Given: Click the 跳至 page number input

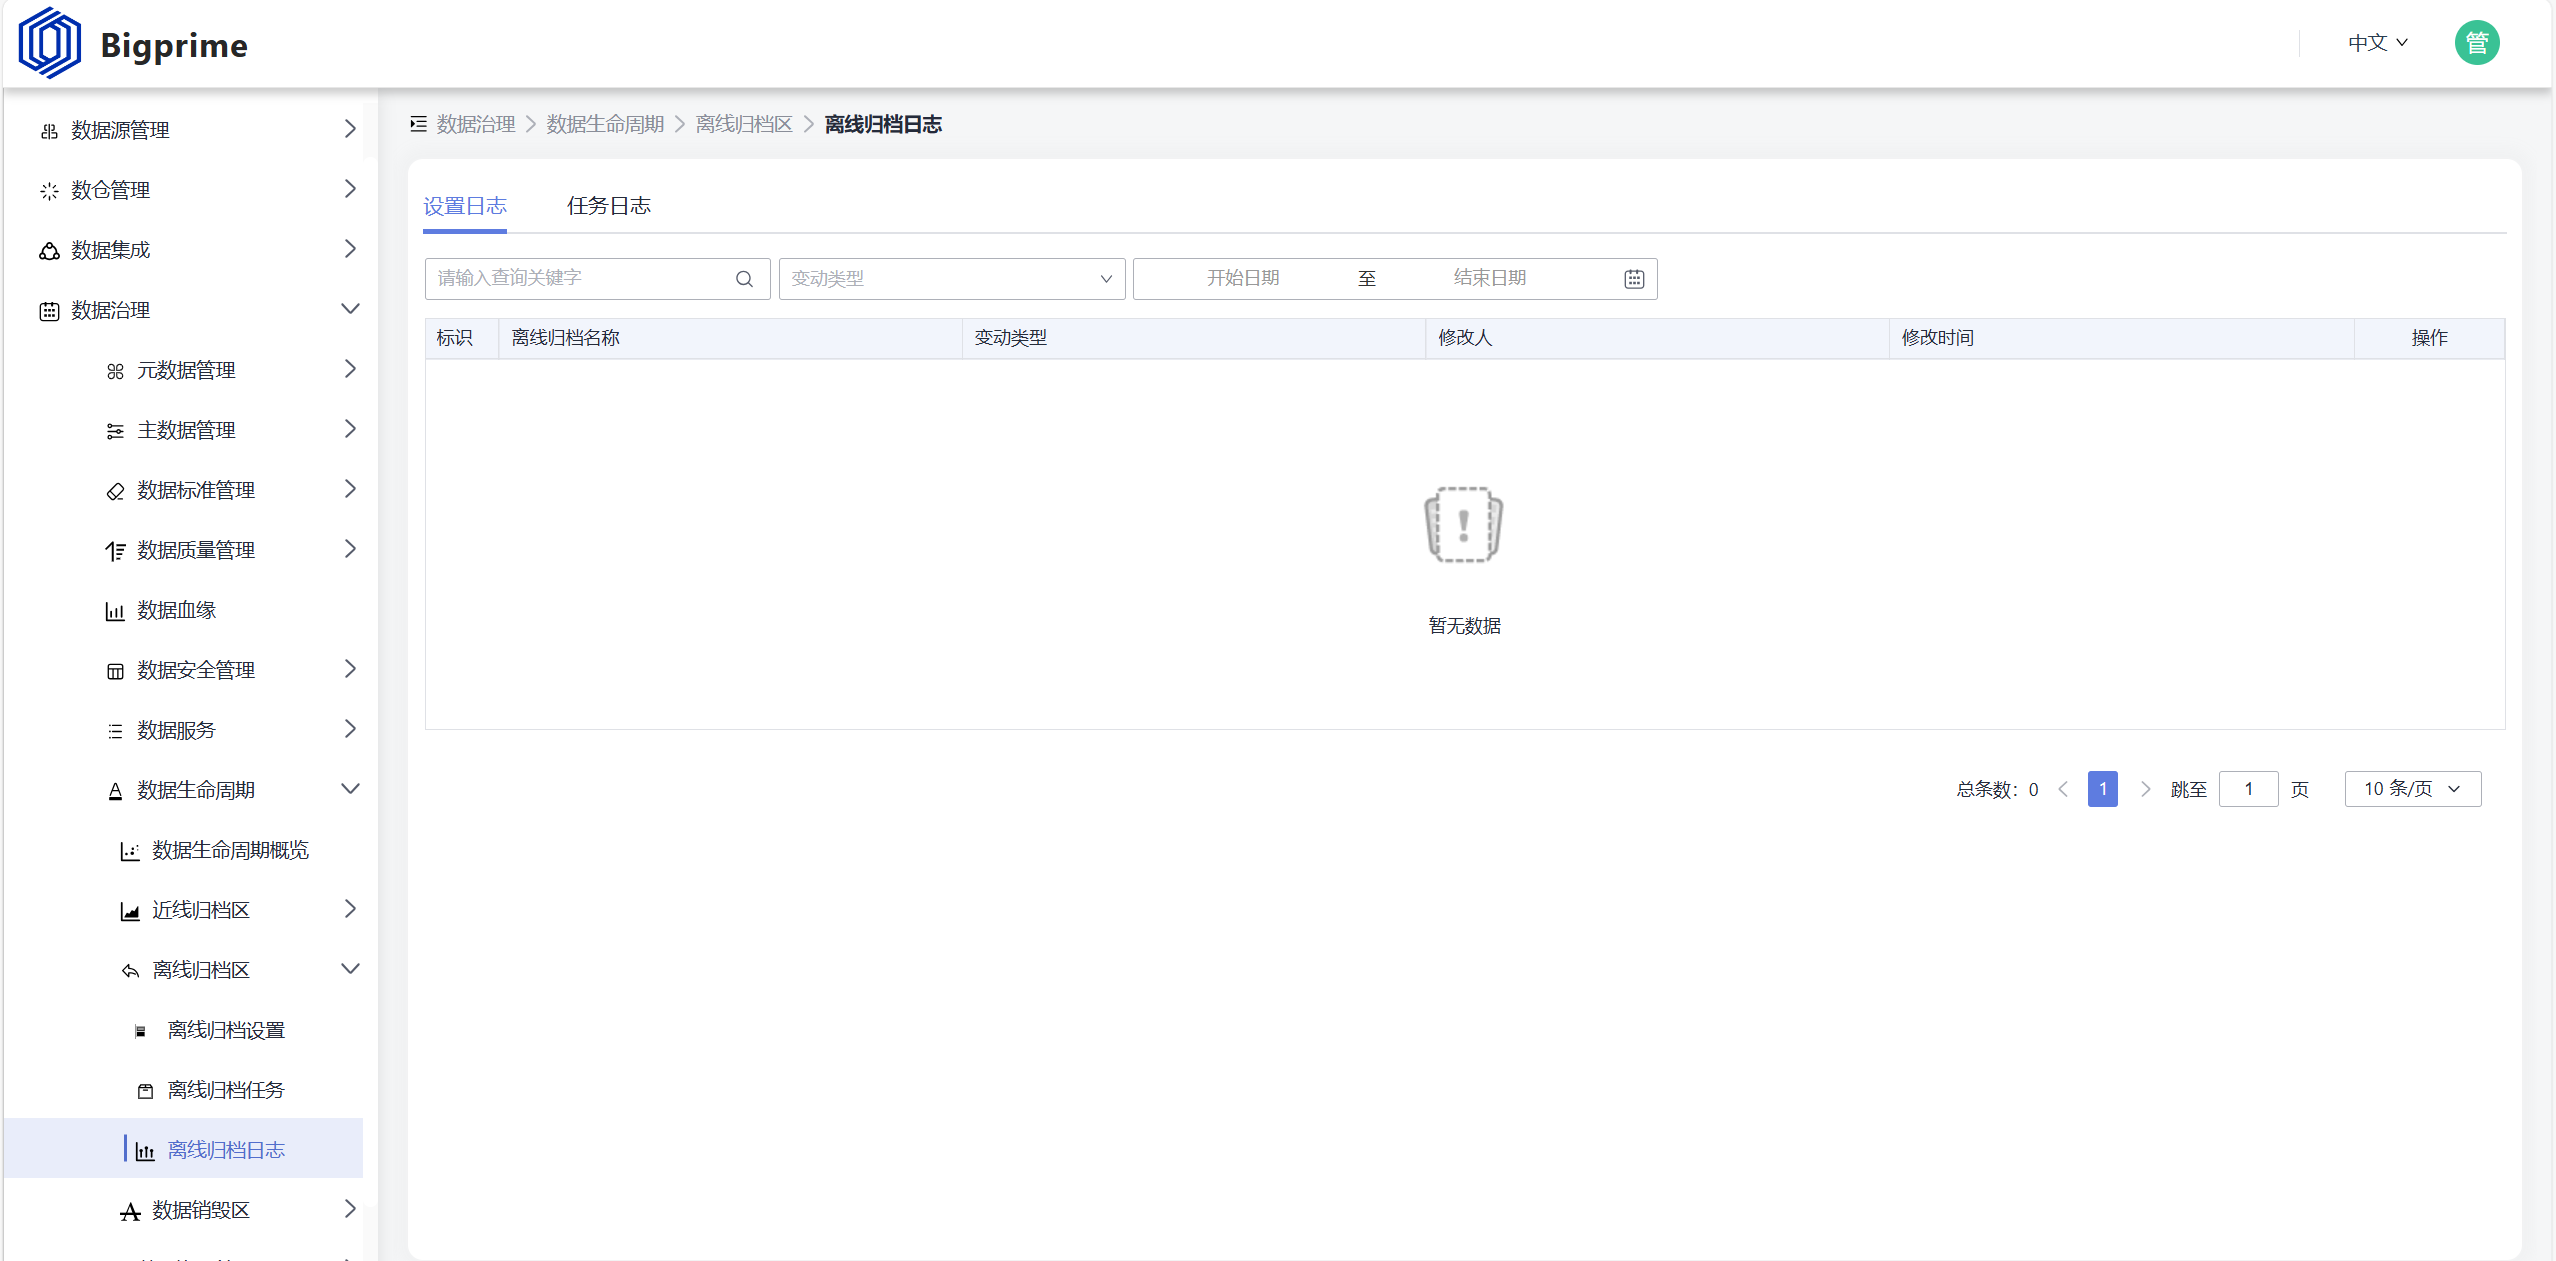Looking at the screenshot, I should [x=2248, y=789].
